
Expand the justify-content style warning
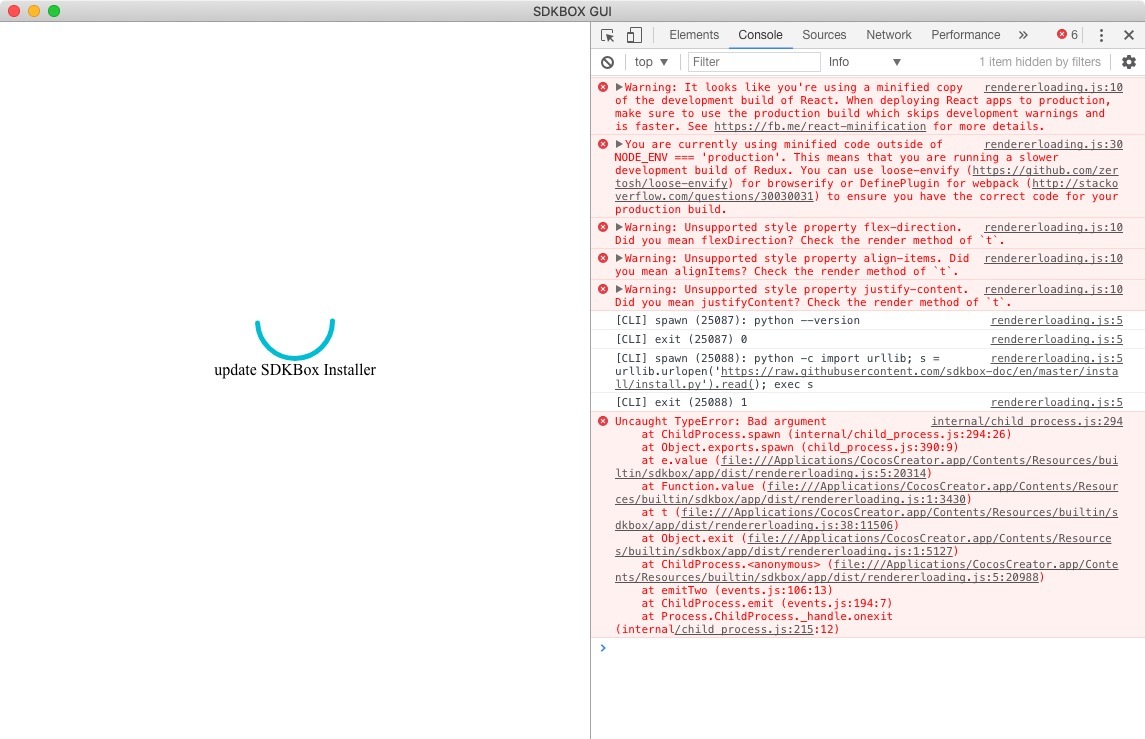click(619, 289)
